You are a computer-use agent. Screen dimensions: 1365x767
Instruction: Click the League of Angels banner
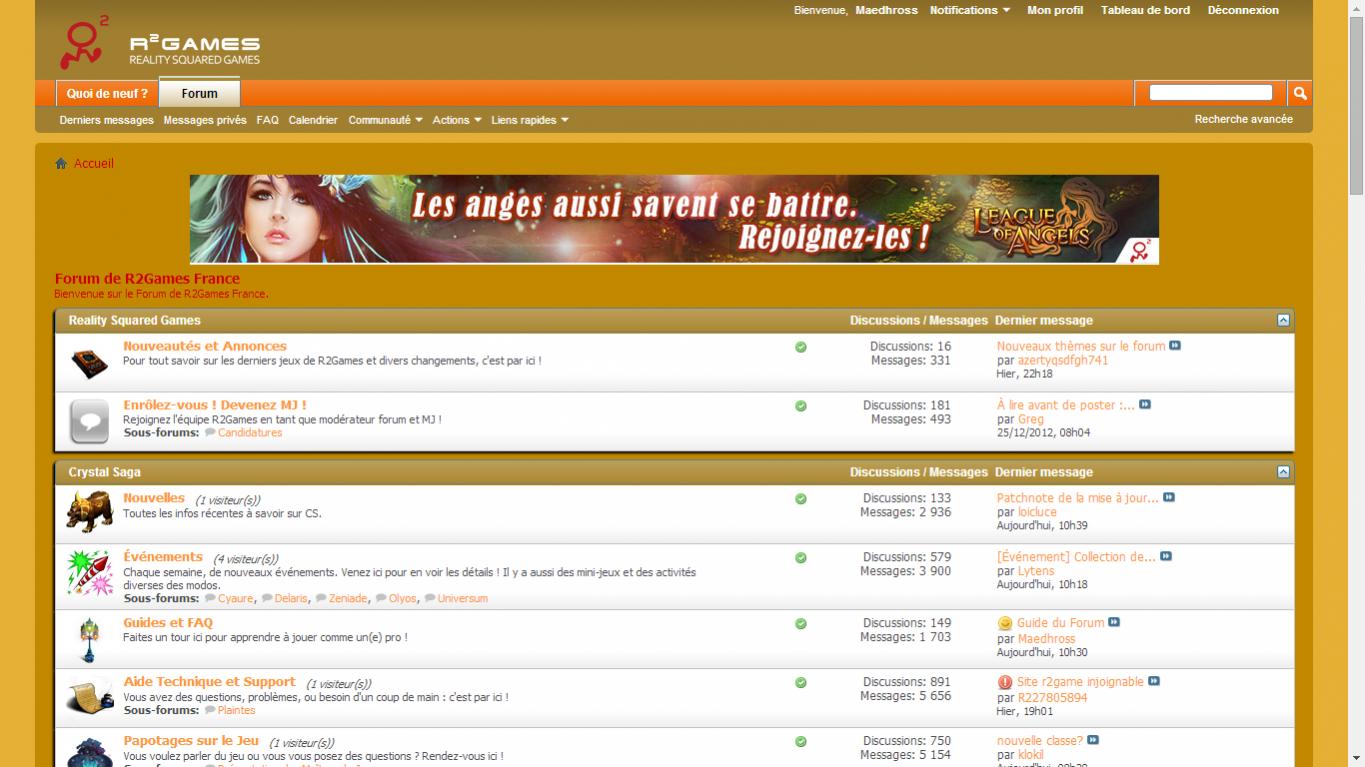674,219
